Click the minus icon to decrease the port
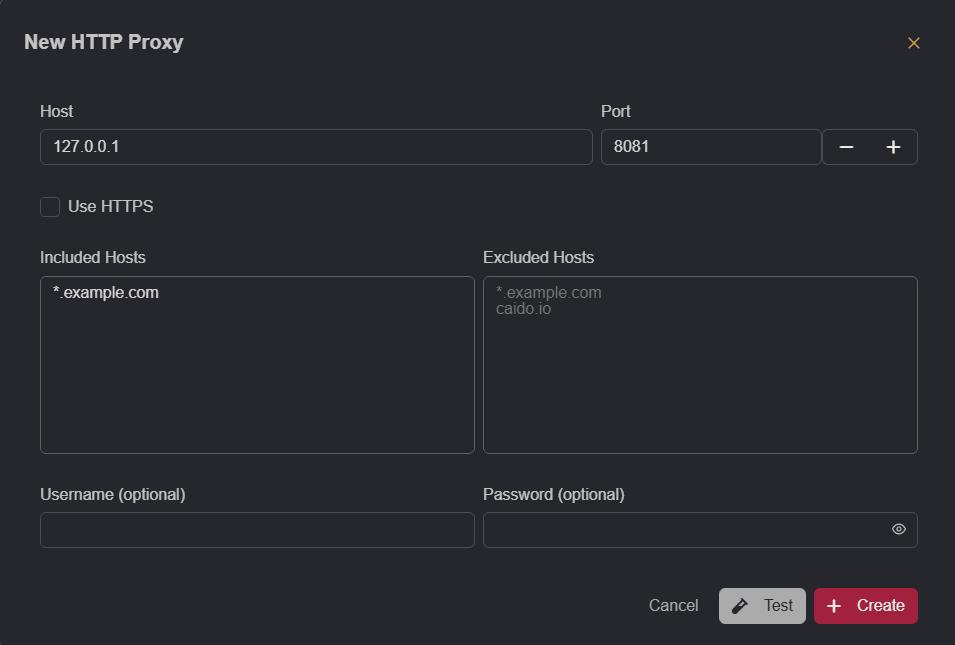955x645 pixels. (x=846, y=146)
